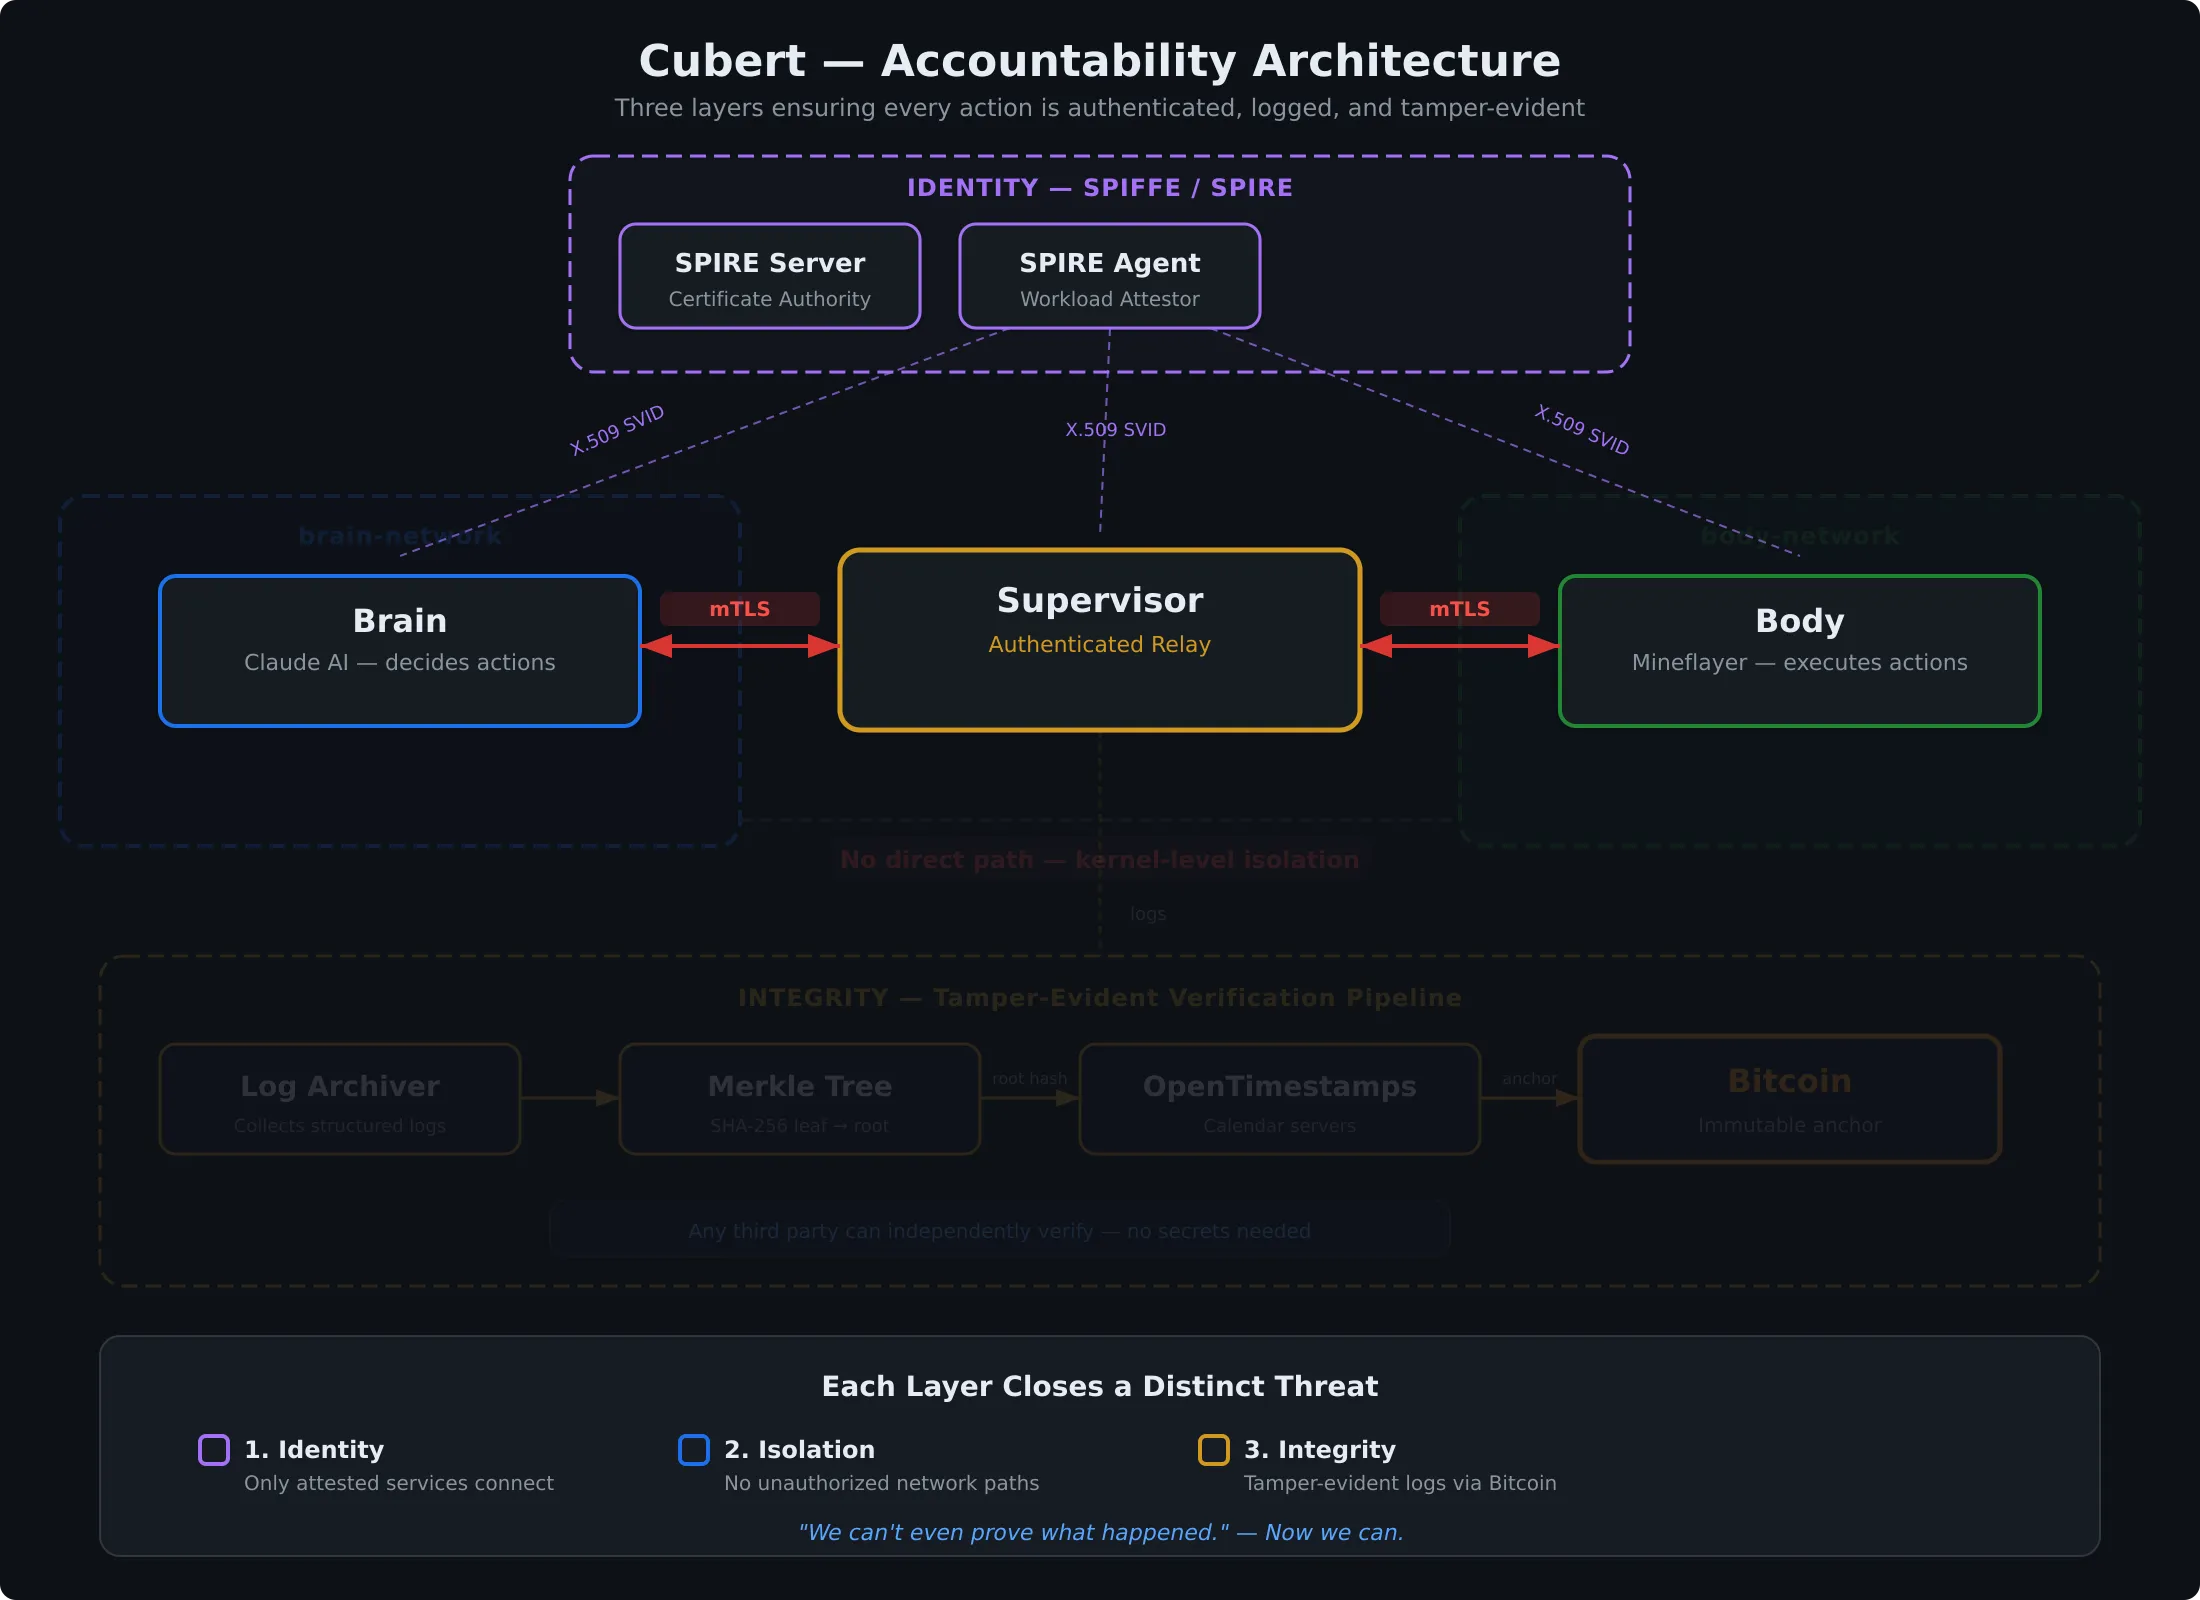Select the Each Layer Closes a Distinct Threat panel

(x=1100, y=1386)
